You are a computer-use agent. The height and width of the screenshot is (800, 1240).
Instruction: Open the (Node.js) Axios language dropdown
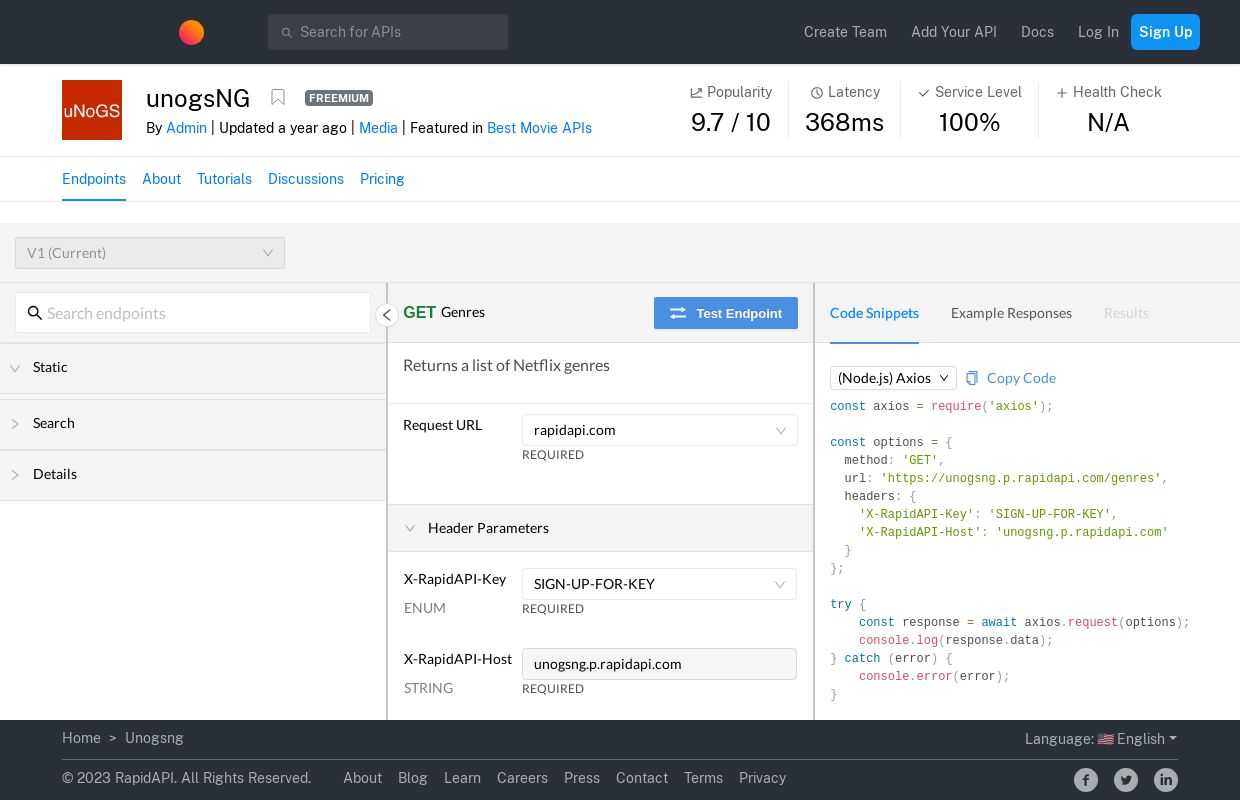(893, 378)
